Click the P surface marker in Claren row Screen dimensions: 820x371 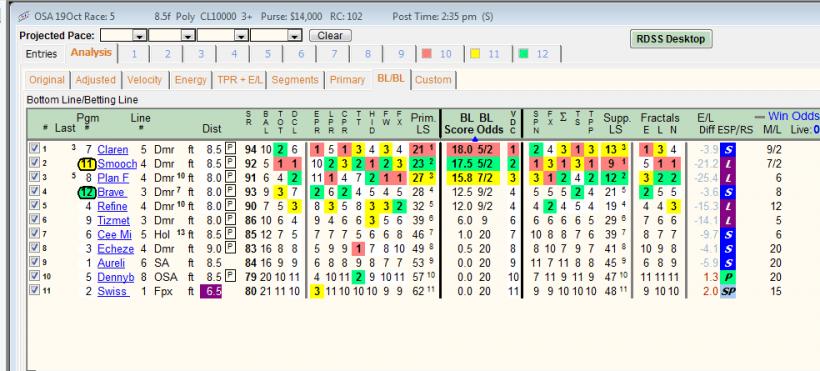230,149
